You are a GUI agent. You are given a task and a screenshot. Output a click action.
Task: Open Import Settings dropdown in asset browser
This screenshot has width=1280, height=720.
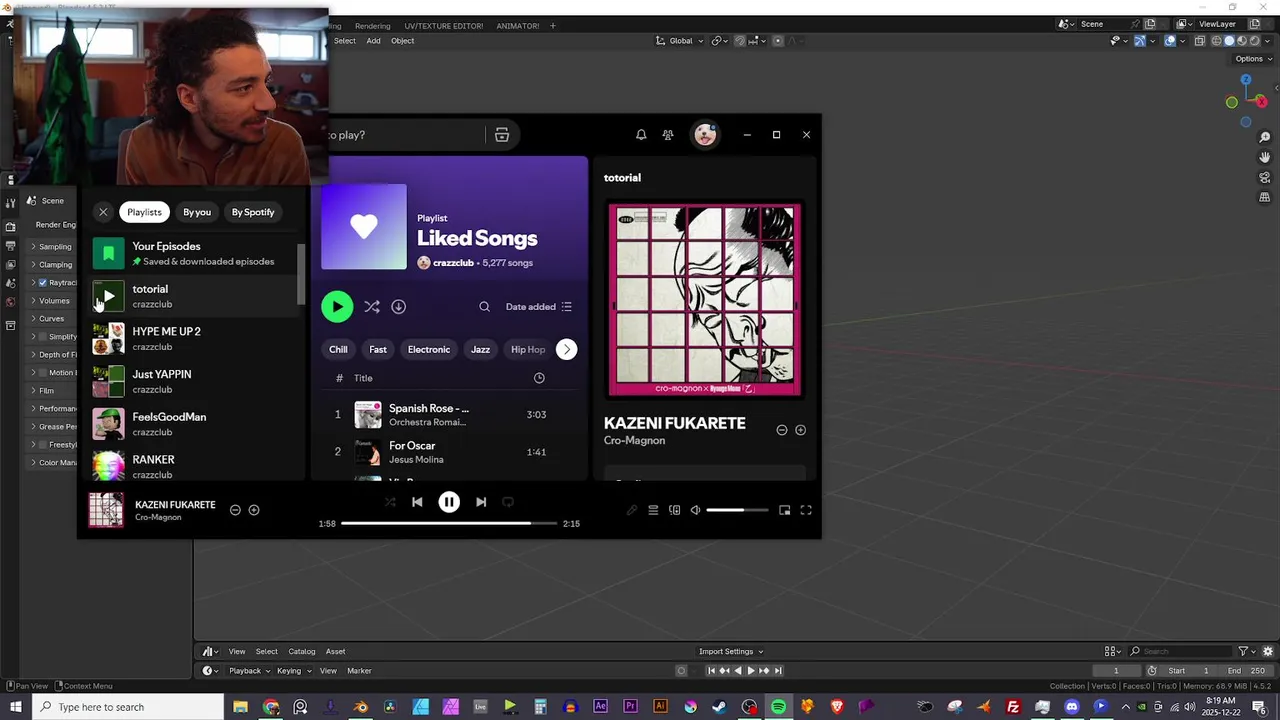730,652
